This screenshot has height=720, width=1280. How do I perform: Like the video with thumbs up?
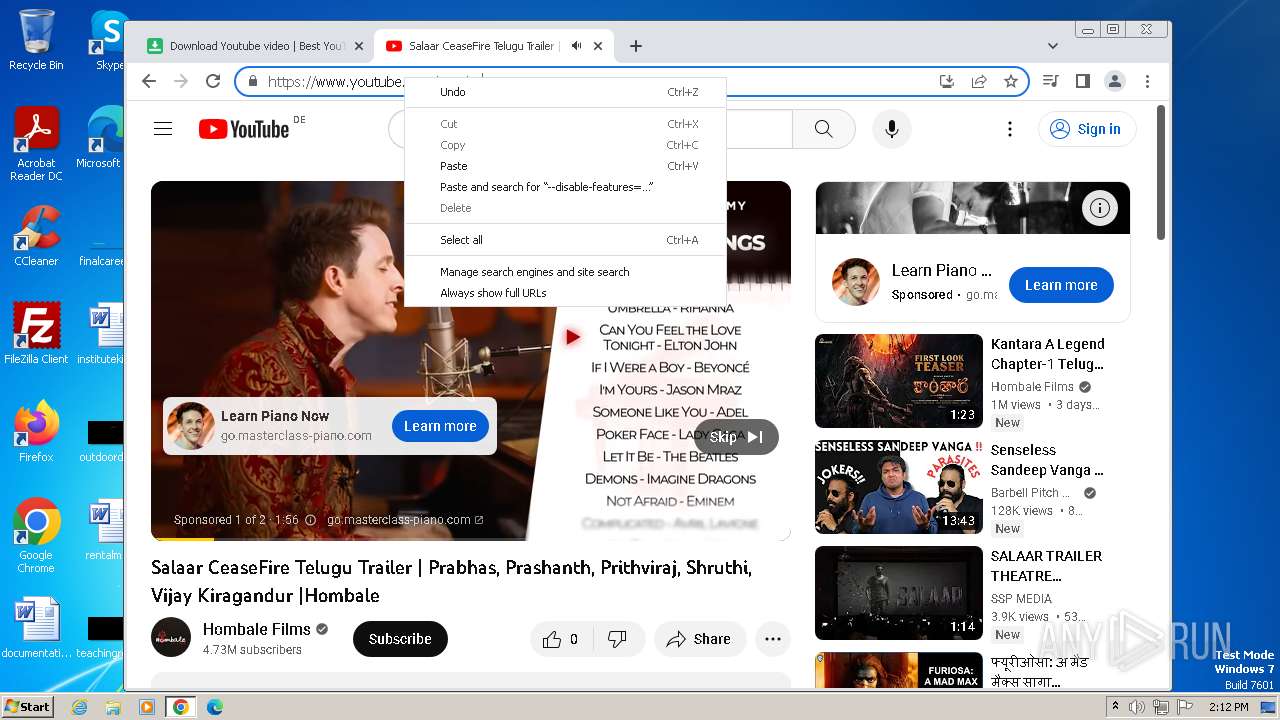coord(561,639)
